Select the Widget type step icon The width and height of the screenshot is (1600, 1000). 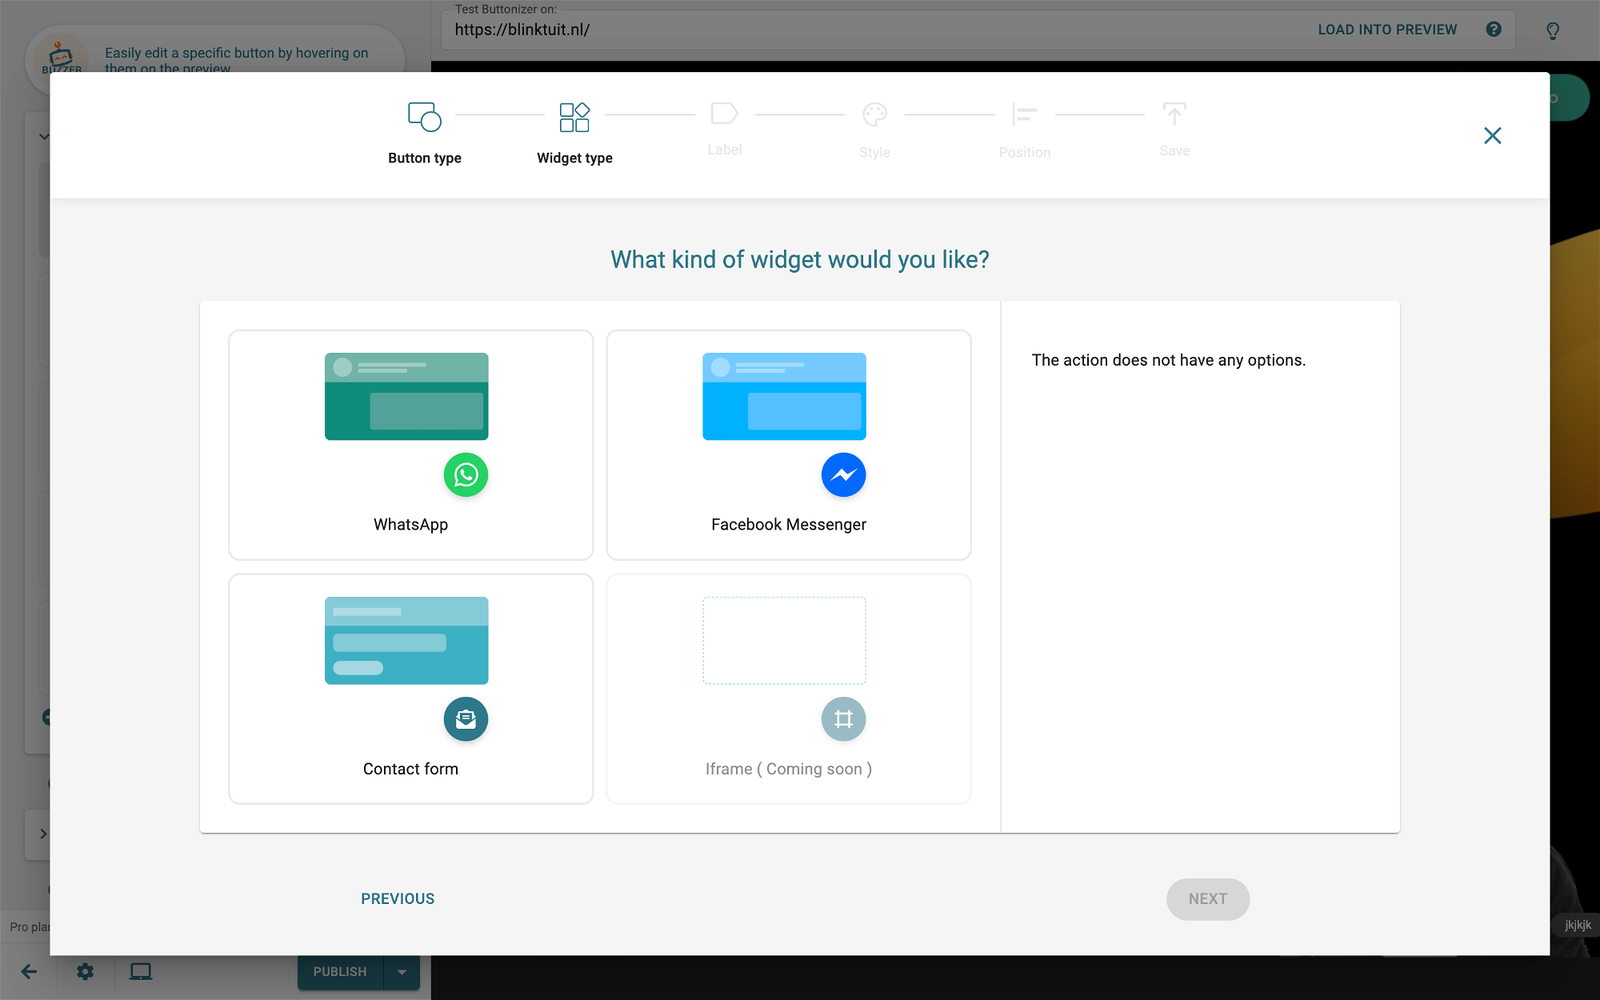pyautogui.click(x=574, y=116)
